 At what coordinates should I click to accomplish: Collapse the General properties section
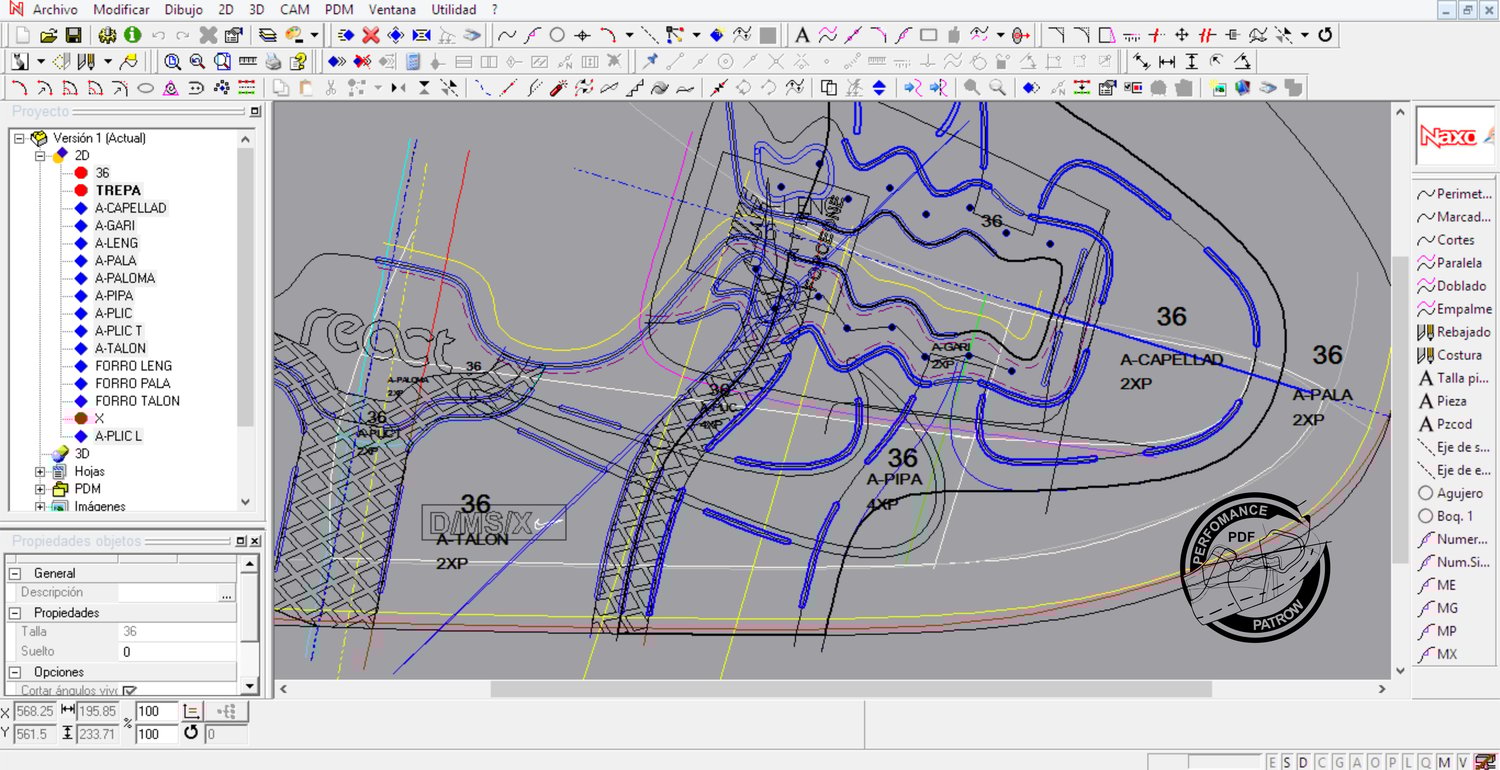click(x=15, y=573)
